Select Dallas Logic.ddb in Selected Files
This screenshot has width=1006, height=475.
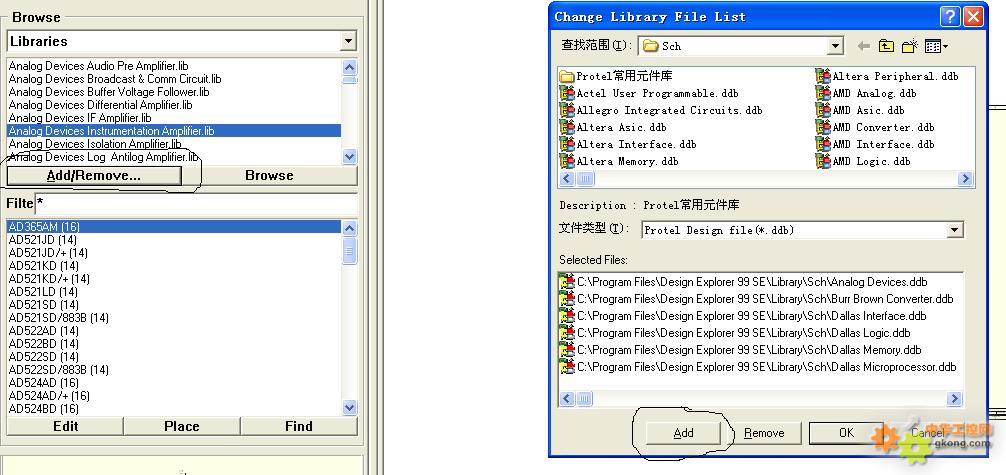pos(735,333)
